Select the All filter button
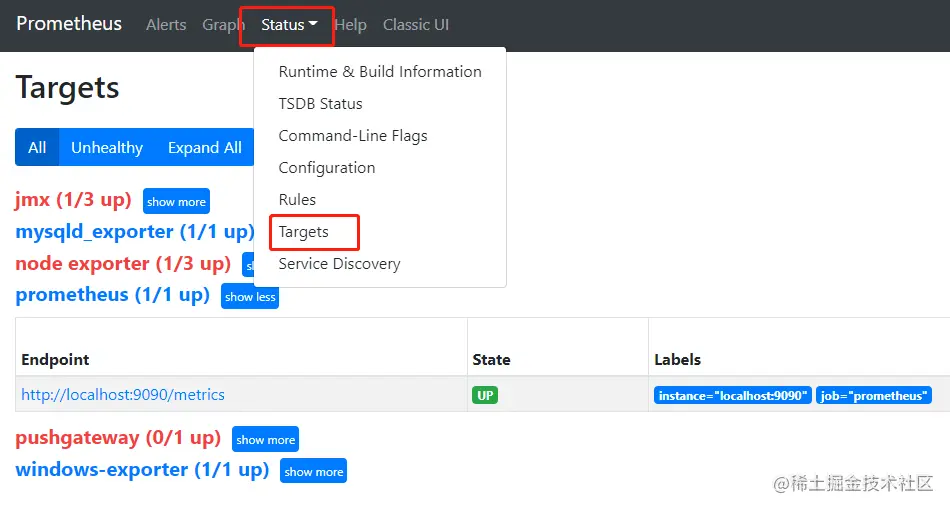Image resolution: width=950 pixels, height=510 pixels. point(37,147)
